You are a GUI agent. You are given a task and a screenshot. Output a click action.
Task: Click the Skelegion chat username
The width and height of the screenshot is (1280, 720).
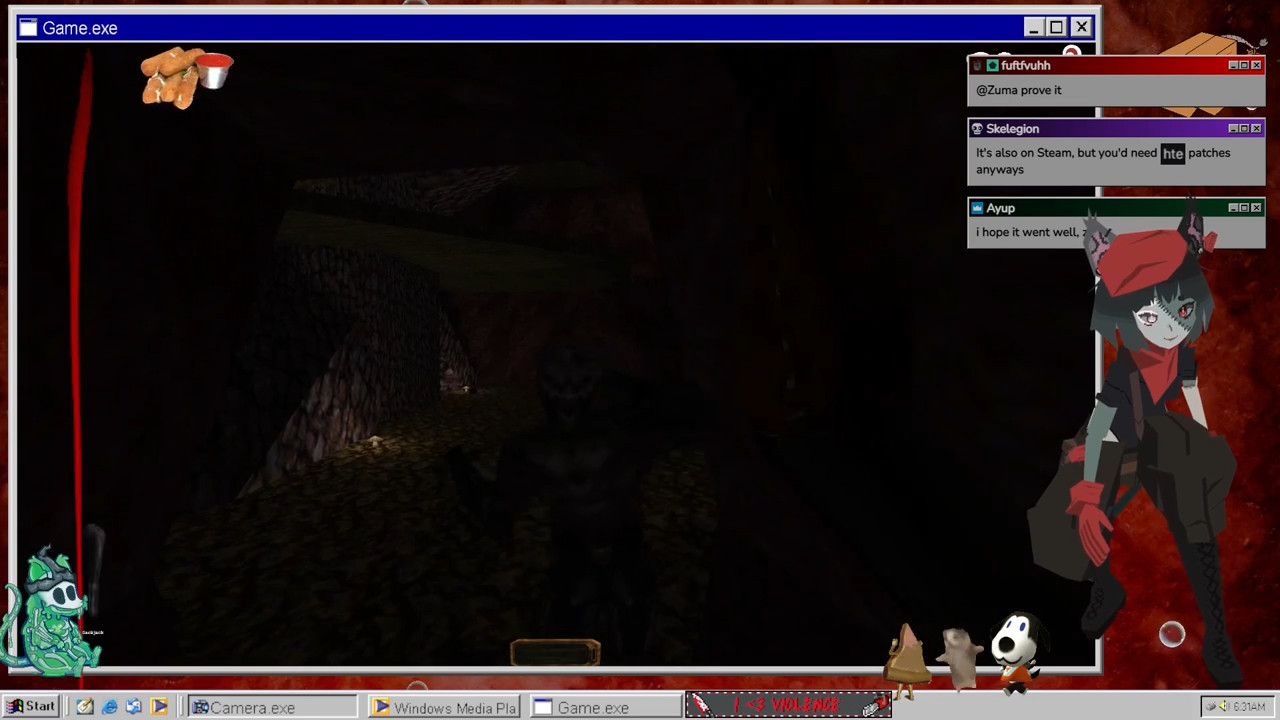tap(1012, 128)
